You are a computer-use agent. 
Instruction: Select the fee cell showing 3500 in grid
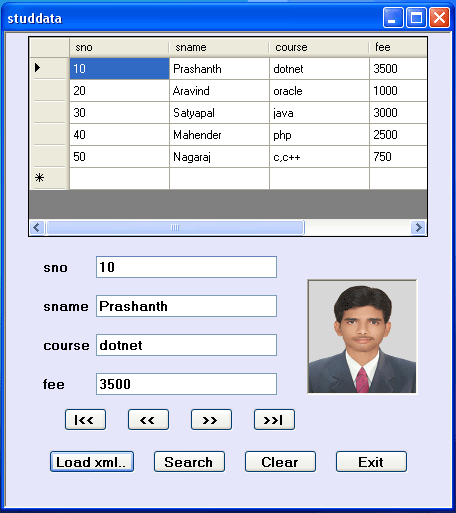398,68
